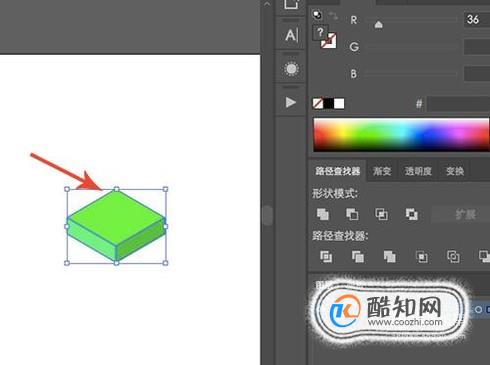Click the Merge pathfinder icon
Image resolution: width=490 pixels, height=365 pixels.
389,257
